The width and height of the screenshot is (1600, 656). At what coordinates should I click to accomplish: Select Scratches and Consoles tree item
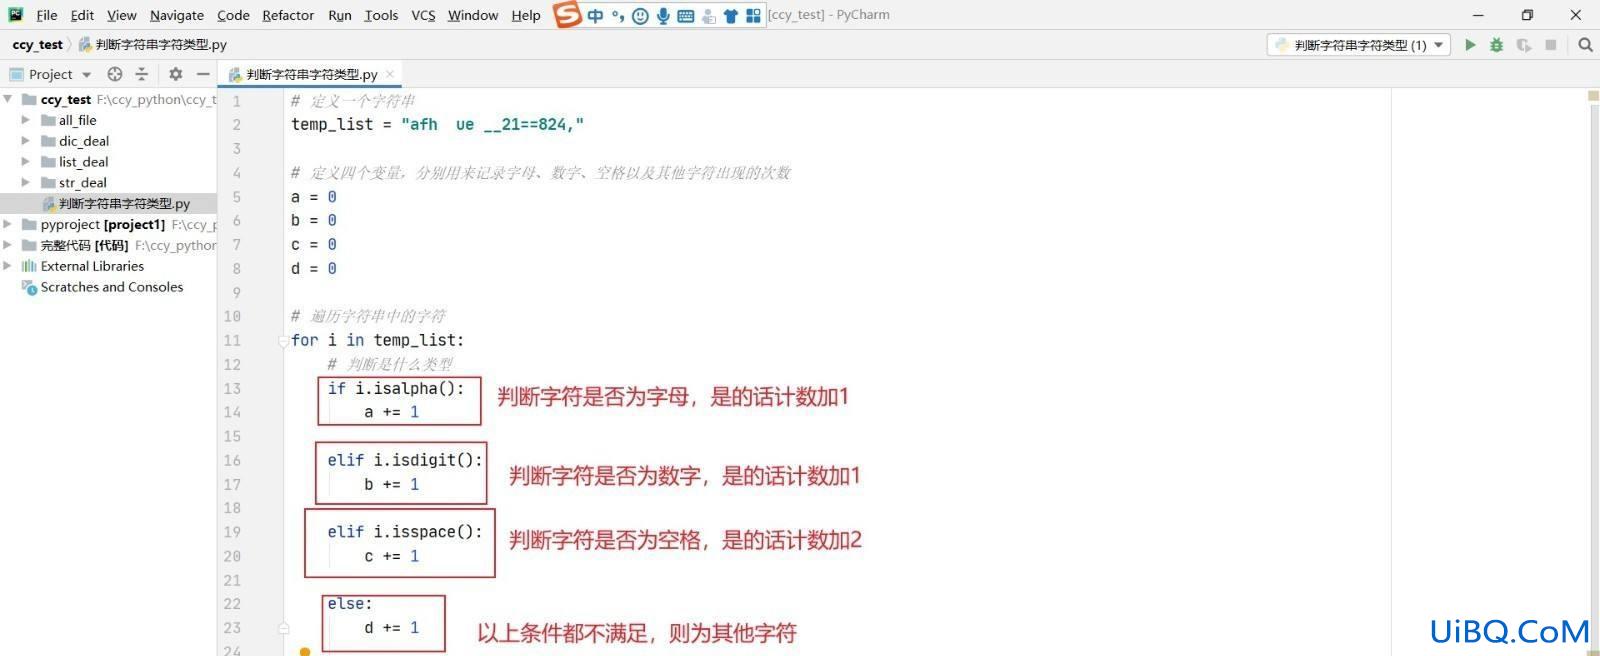(111, 287)
